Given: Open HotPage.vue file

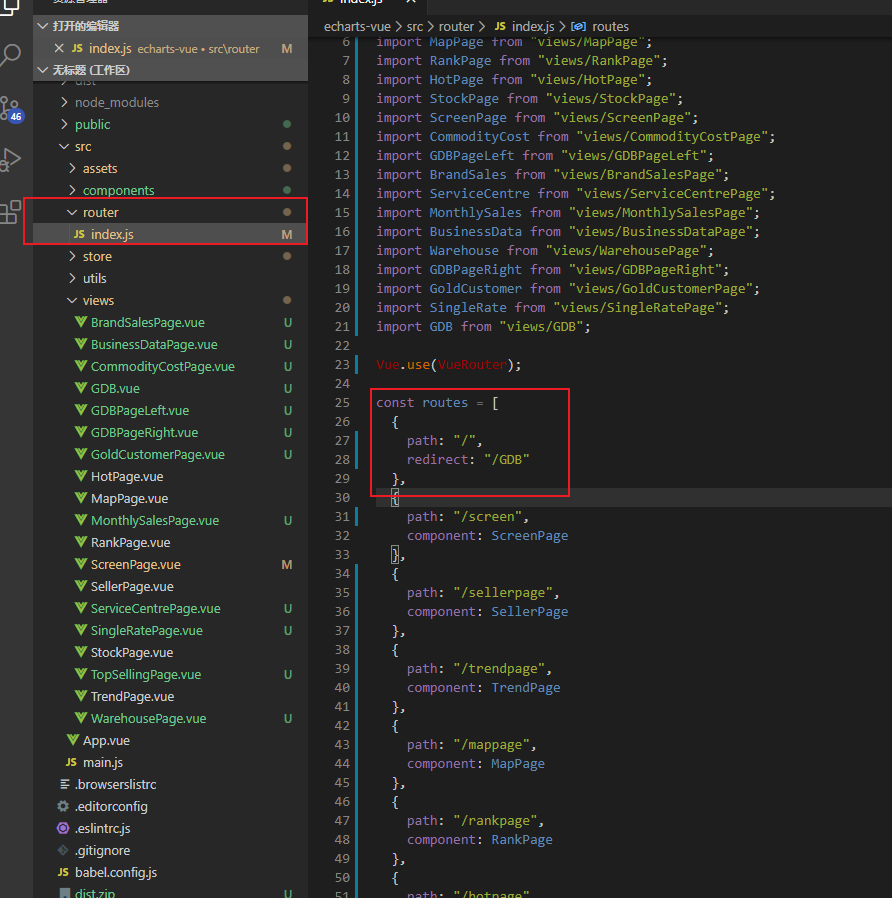Looking at the screenshot, I should (x=170, y=476).
